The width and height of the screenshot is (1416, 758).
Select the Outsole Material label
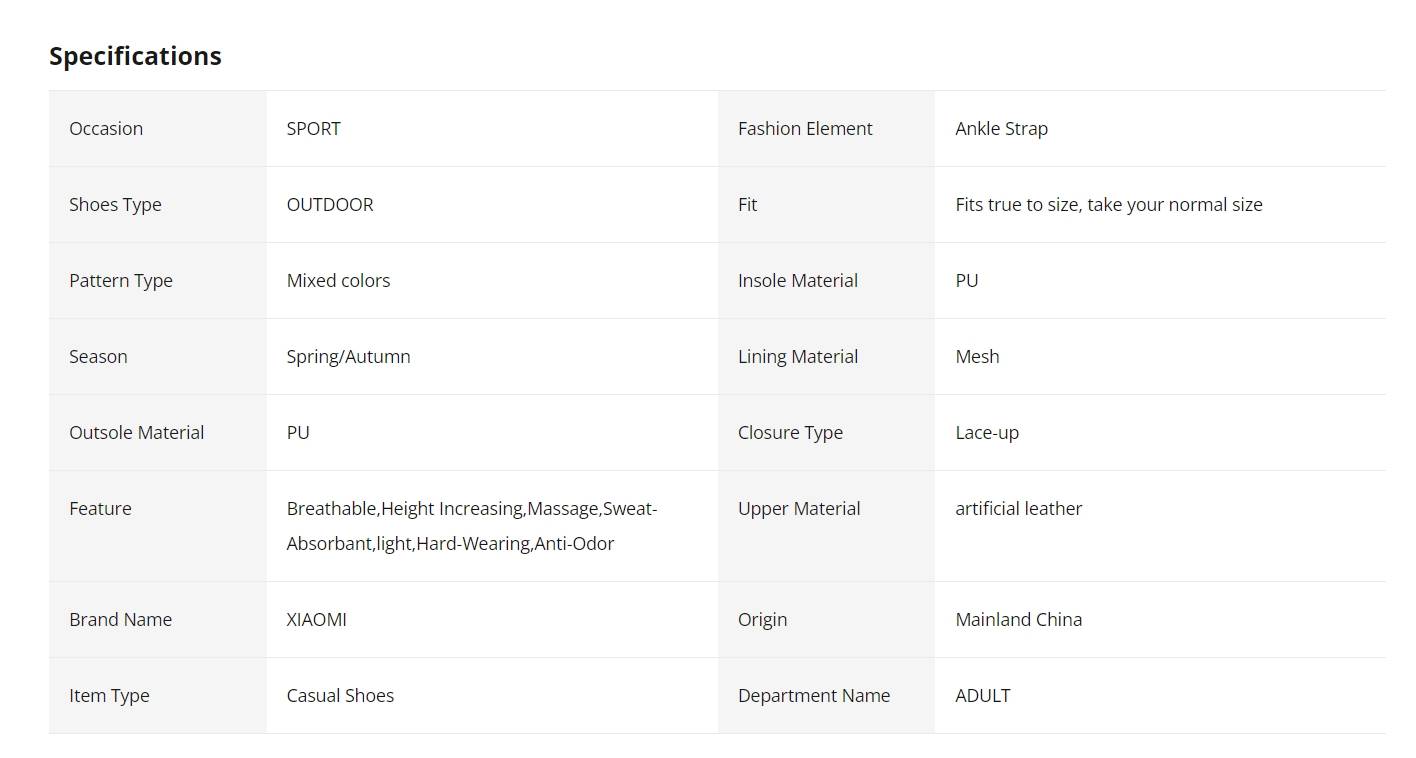[136, 433]
